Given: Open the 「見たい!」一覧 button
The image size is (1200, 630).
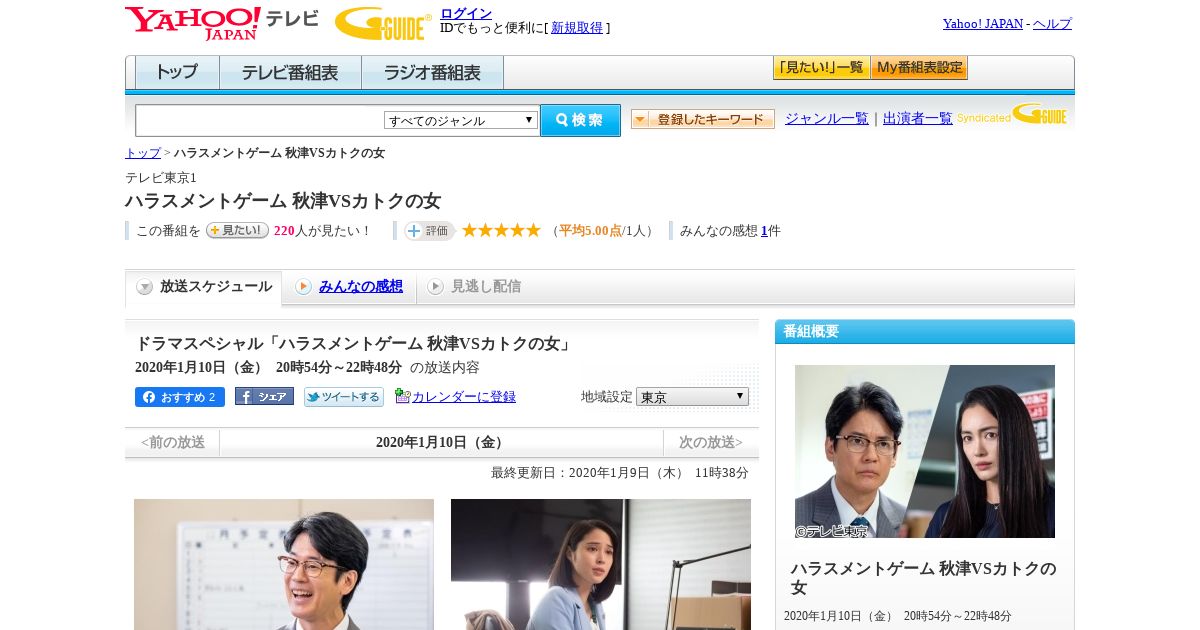Looking at the screenshot, I should 821,68.
